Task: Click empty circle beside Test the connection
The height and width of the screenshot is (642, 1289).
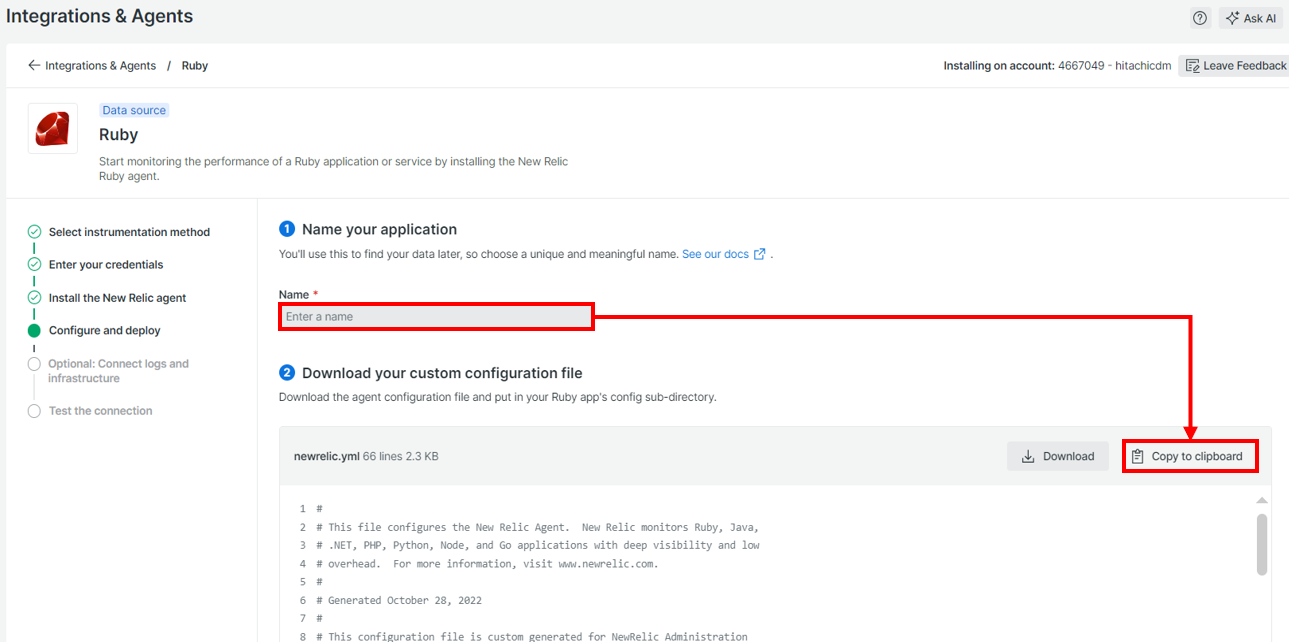Action: point(34,411)
